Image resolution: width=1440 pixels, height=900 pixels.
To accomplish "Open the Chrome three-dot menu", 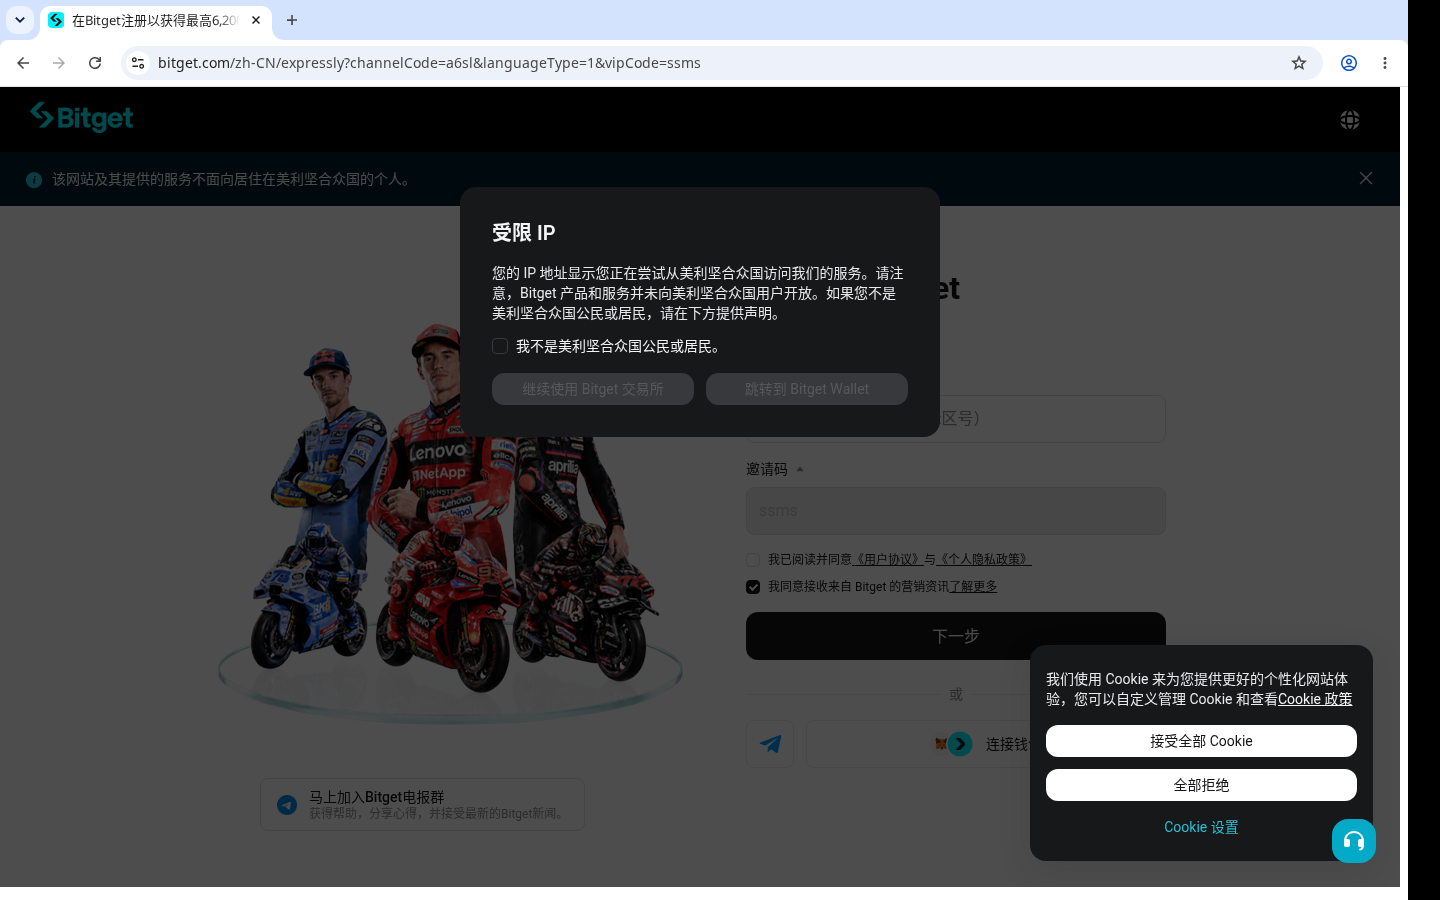I will [x=1385, y=63].
